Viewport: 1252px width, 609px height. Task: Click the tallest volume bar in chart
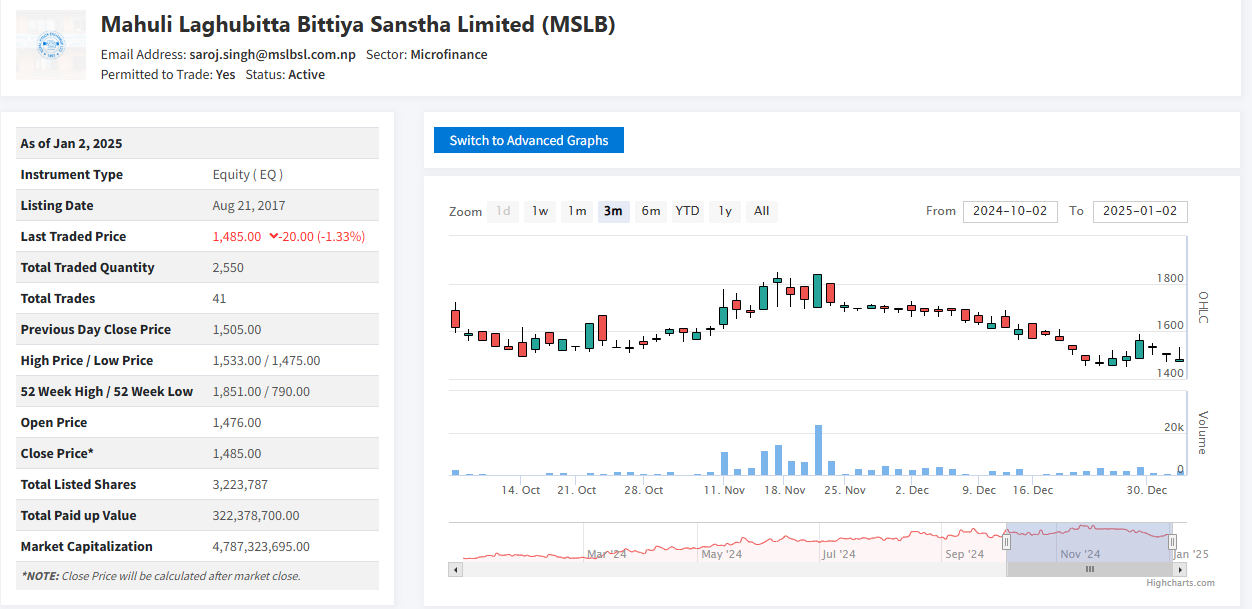coord(818,450)
